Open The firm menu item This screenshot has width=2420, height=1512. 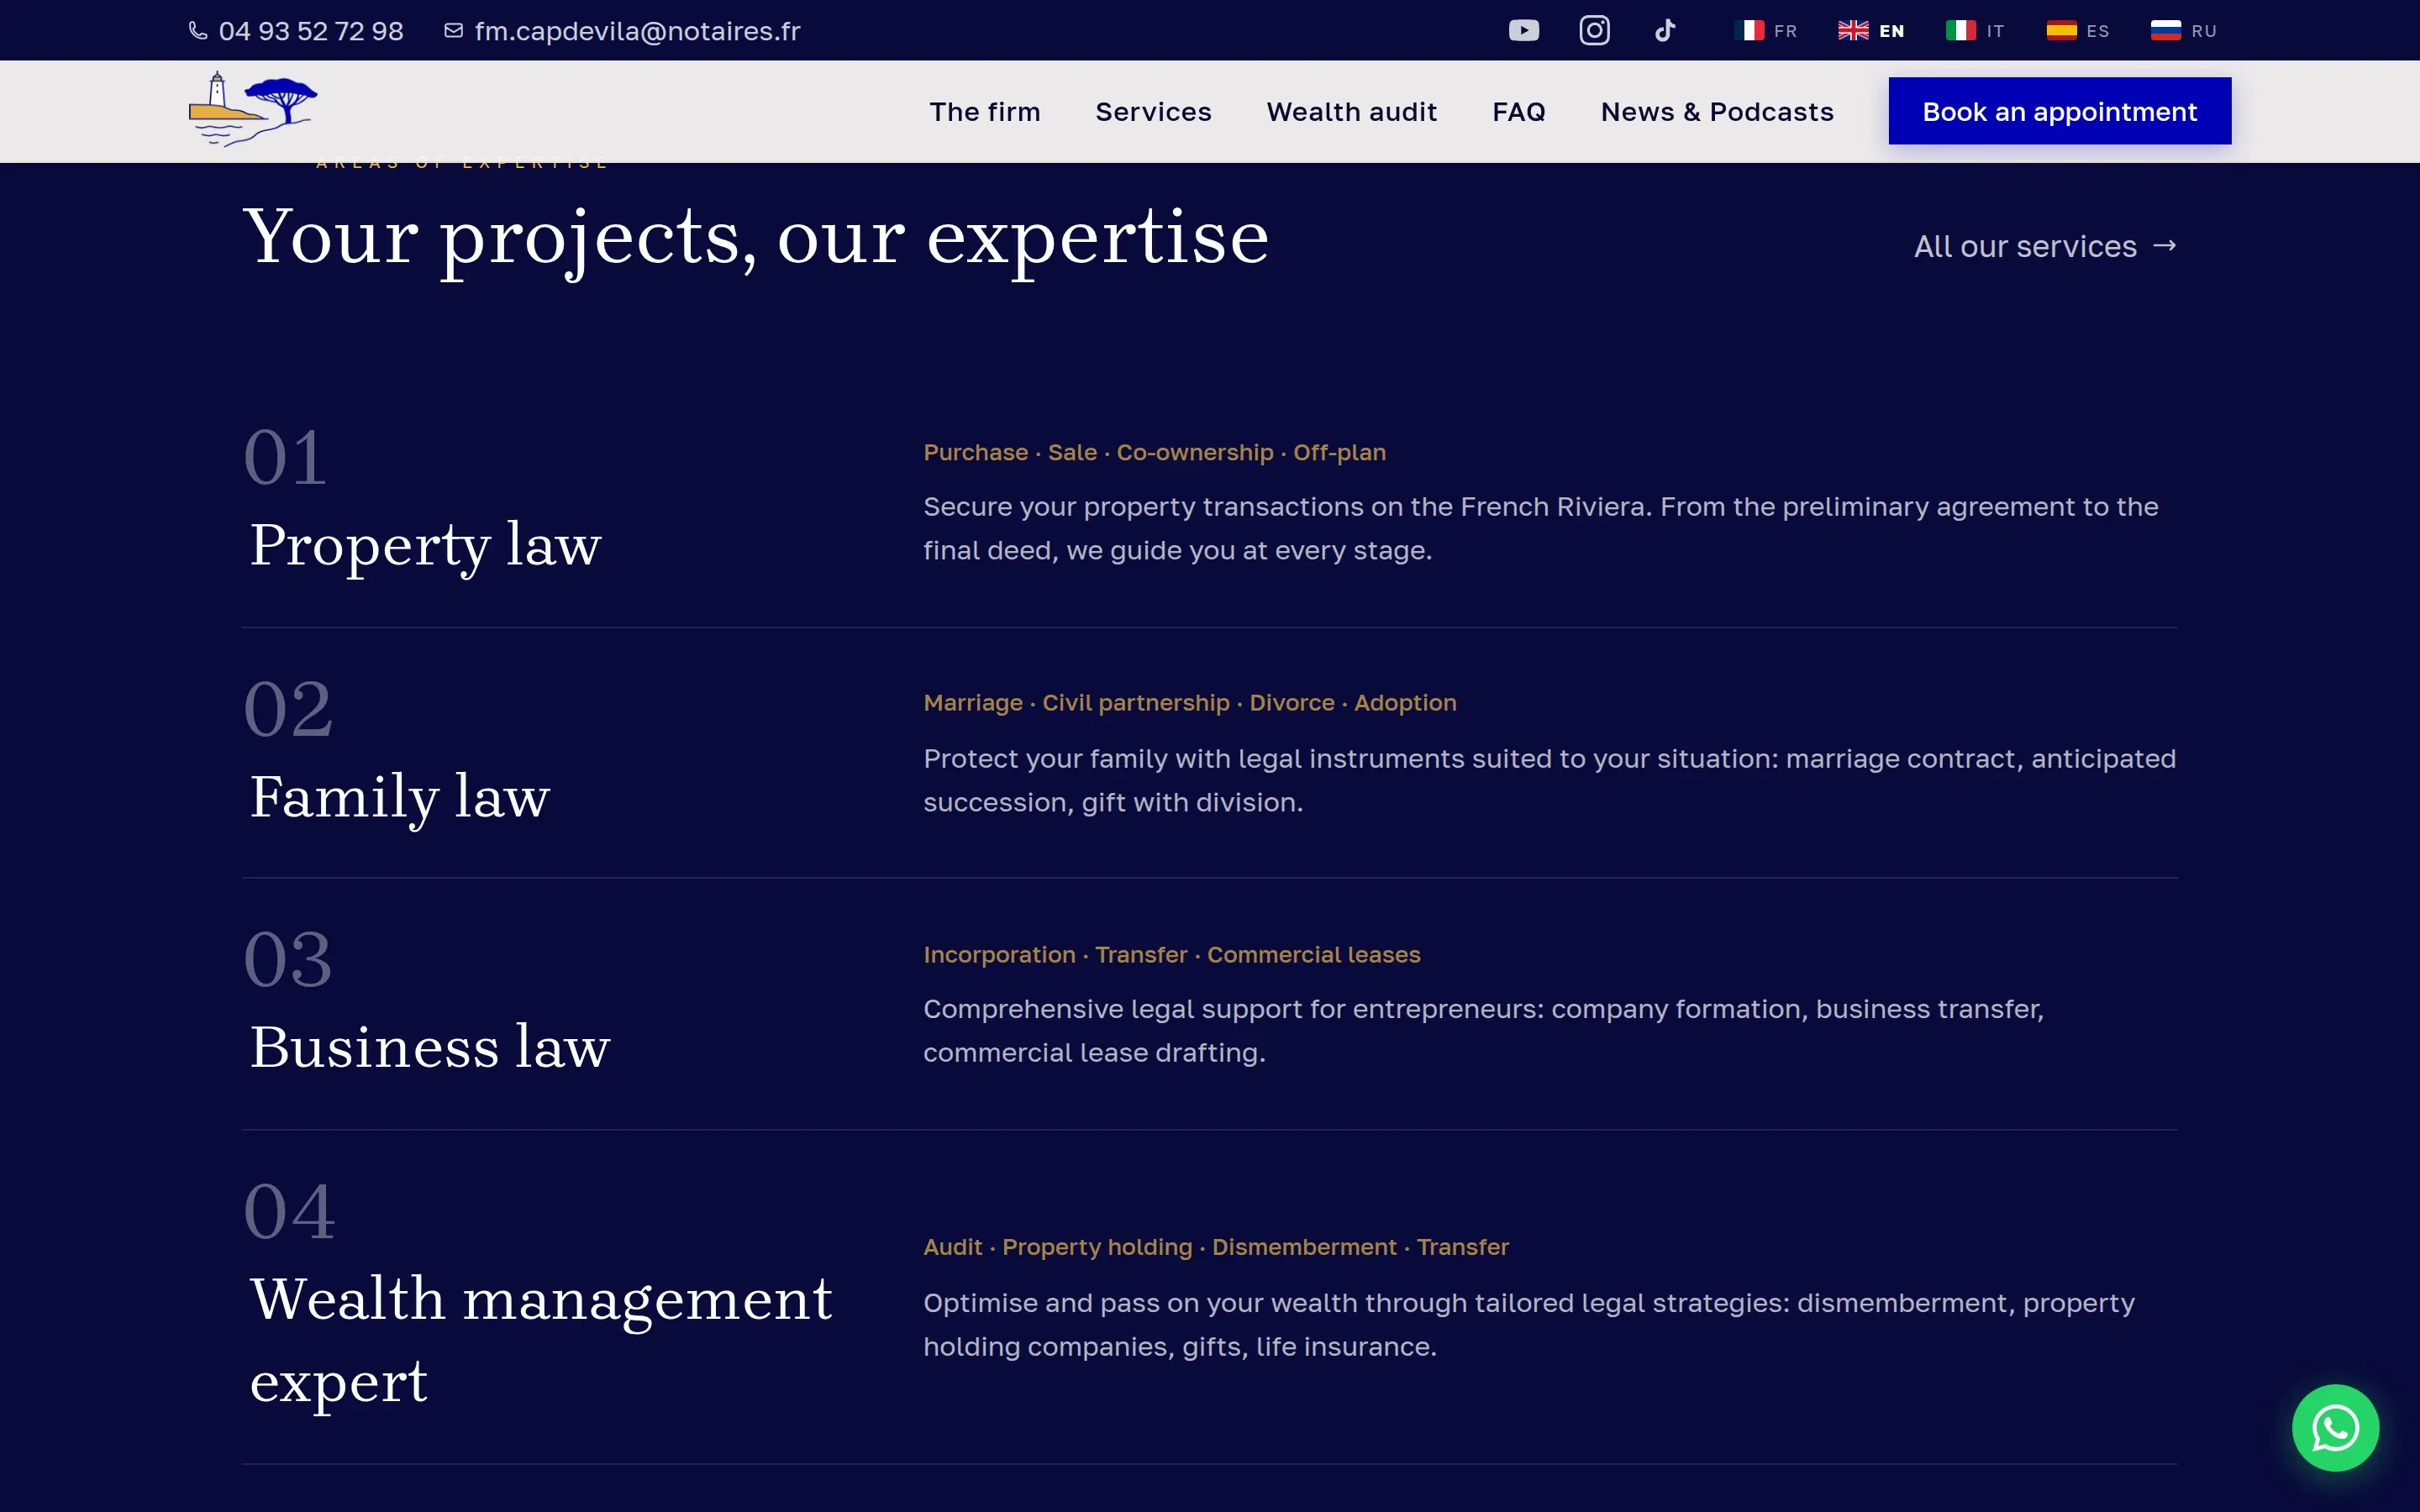[x=985, y=112]
